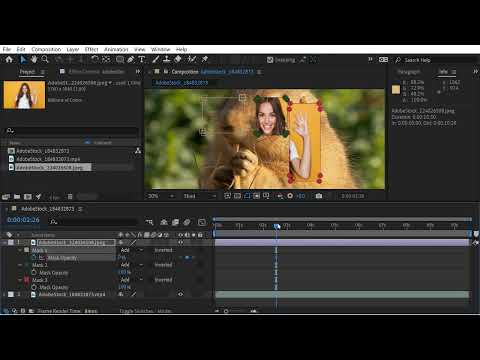This screenshot has height=360, width=480.
Task: Select the Rectangle shape tool
Action: coord(120,60)
